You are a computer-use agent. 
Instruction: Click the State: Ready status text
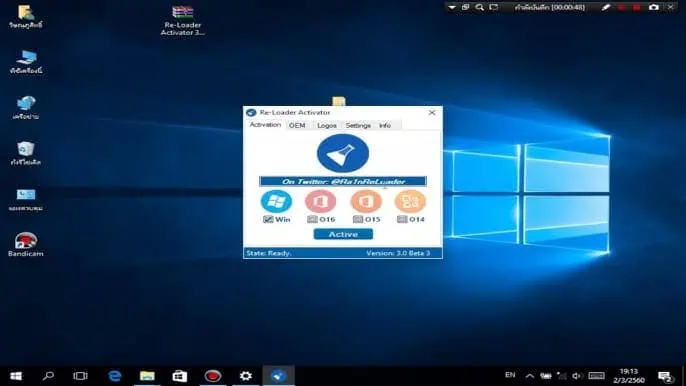coord(269,253)
